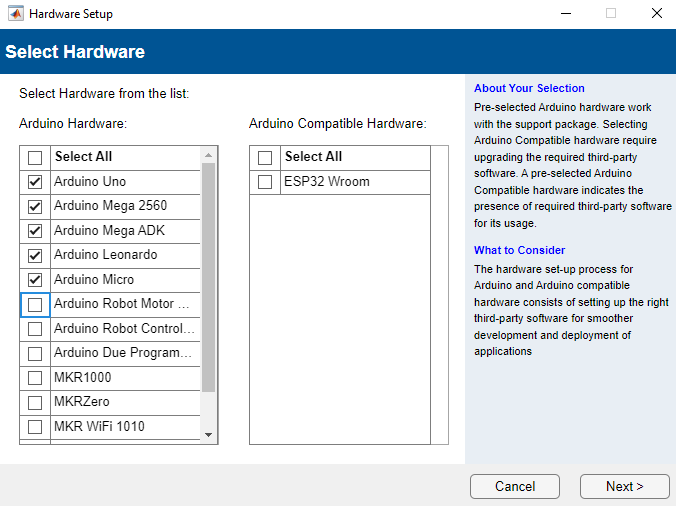Select the Arduino Uno row label
The image size is (676, 506).
(90, 181)
